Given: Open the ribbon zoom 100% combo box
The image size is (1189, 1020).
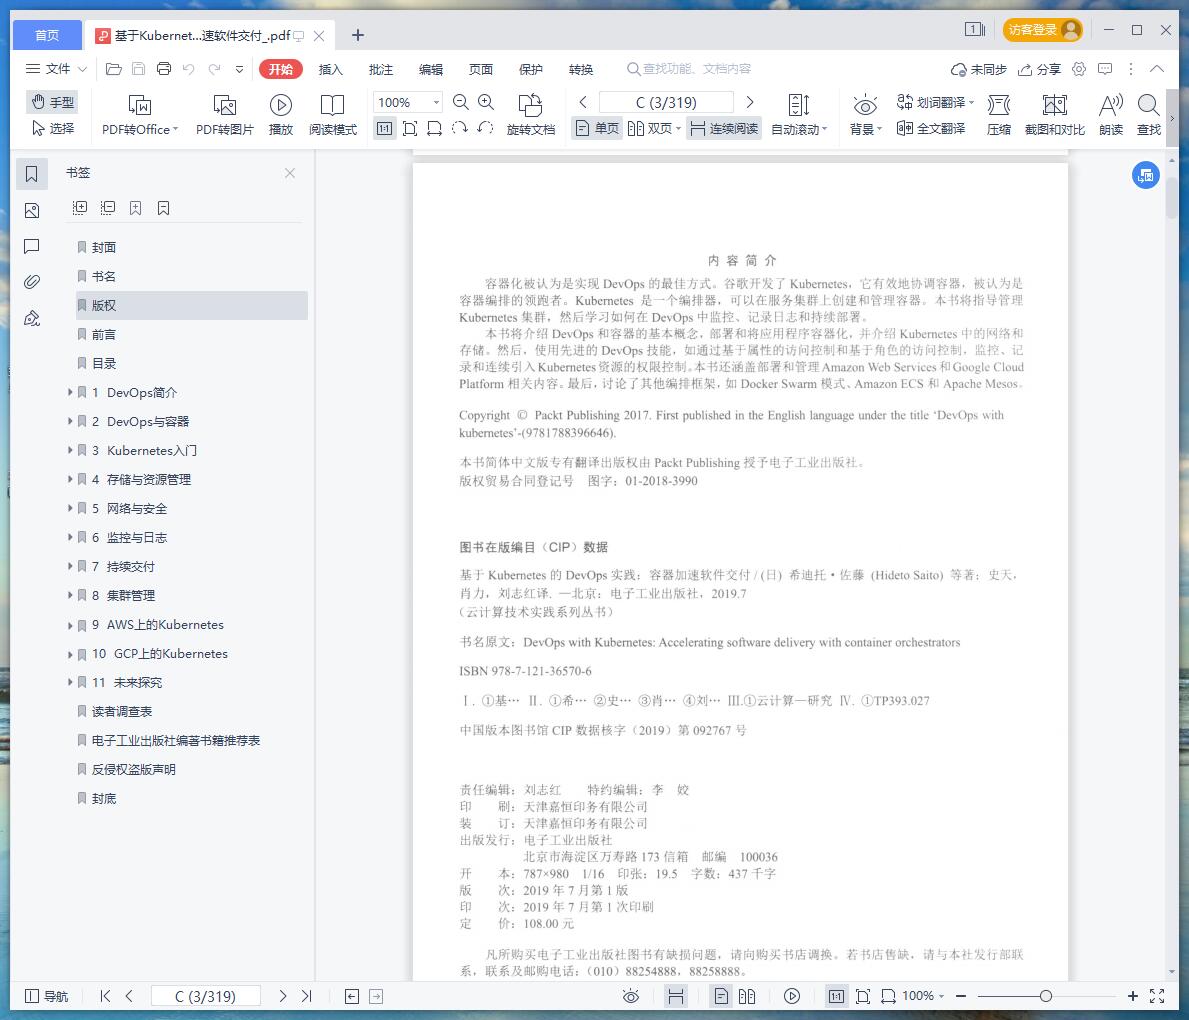Looking at the screenshot, I should point(407,102).
